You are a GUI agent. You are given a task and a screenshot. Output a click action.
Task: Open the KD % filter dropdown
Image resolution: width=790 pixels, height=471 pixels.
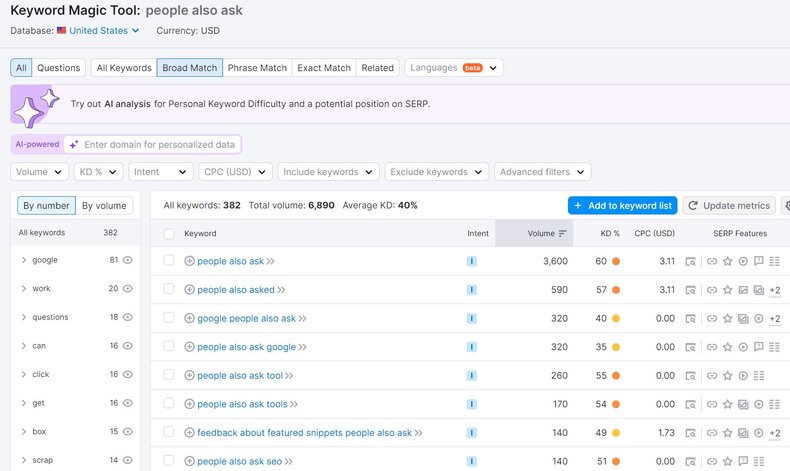[x=98, y=172]
